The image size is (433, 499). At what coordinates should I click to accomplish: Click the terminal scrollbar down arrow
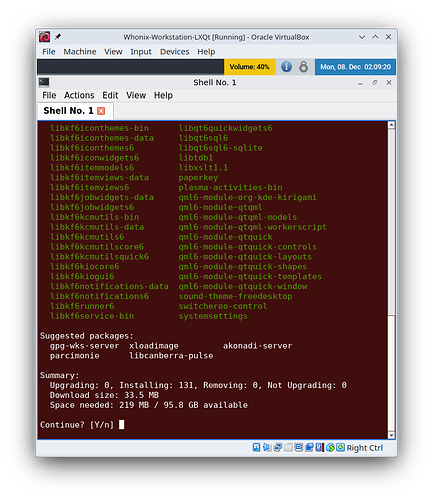(x=391, y=435)
